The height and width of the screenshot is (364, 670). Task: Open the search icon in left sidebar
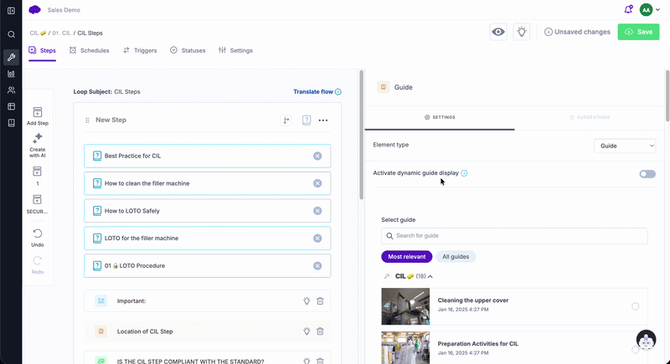click(11, 35)
